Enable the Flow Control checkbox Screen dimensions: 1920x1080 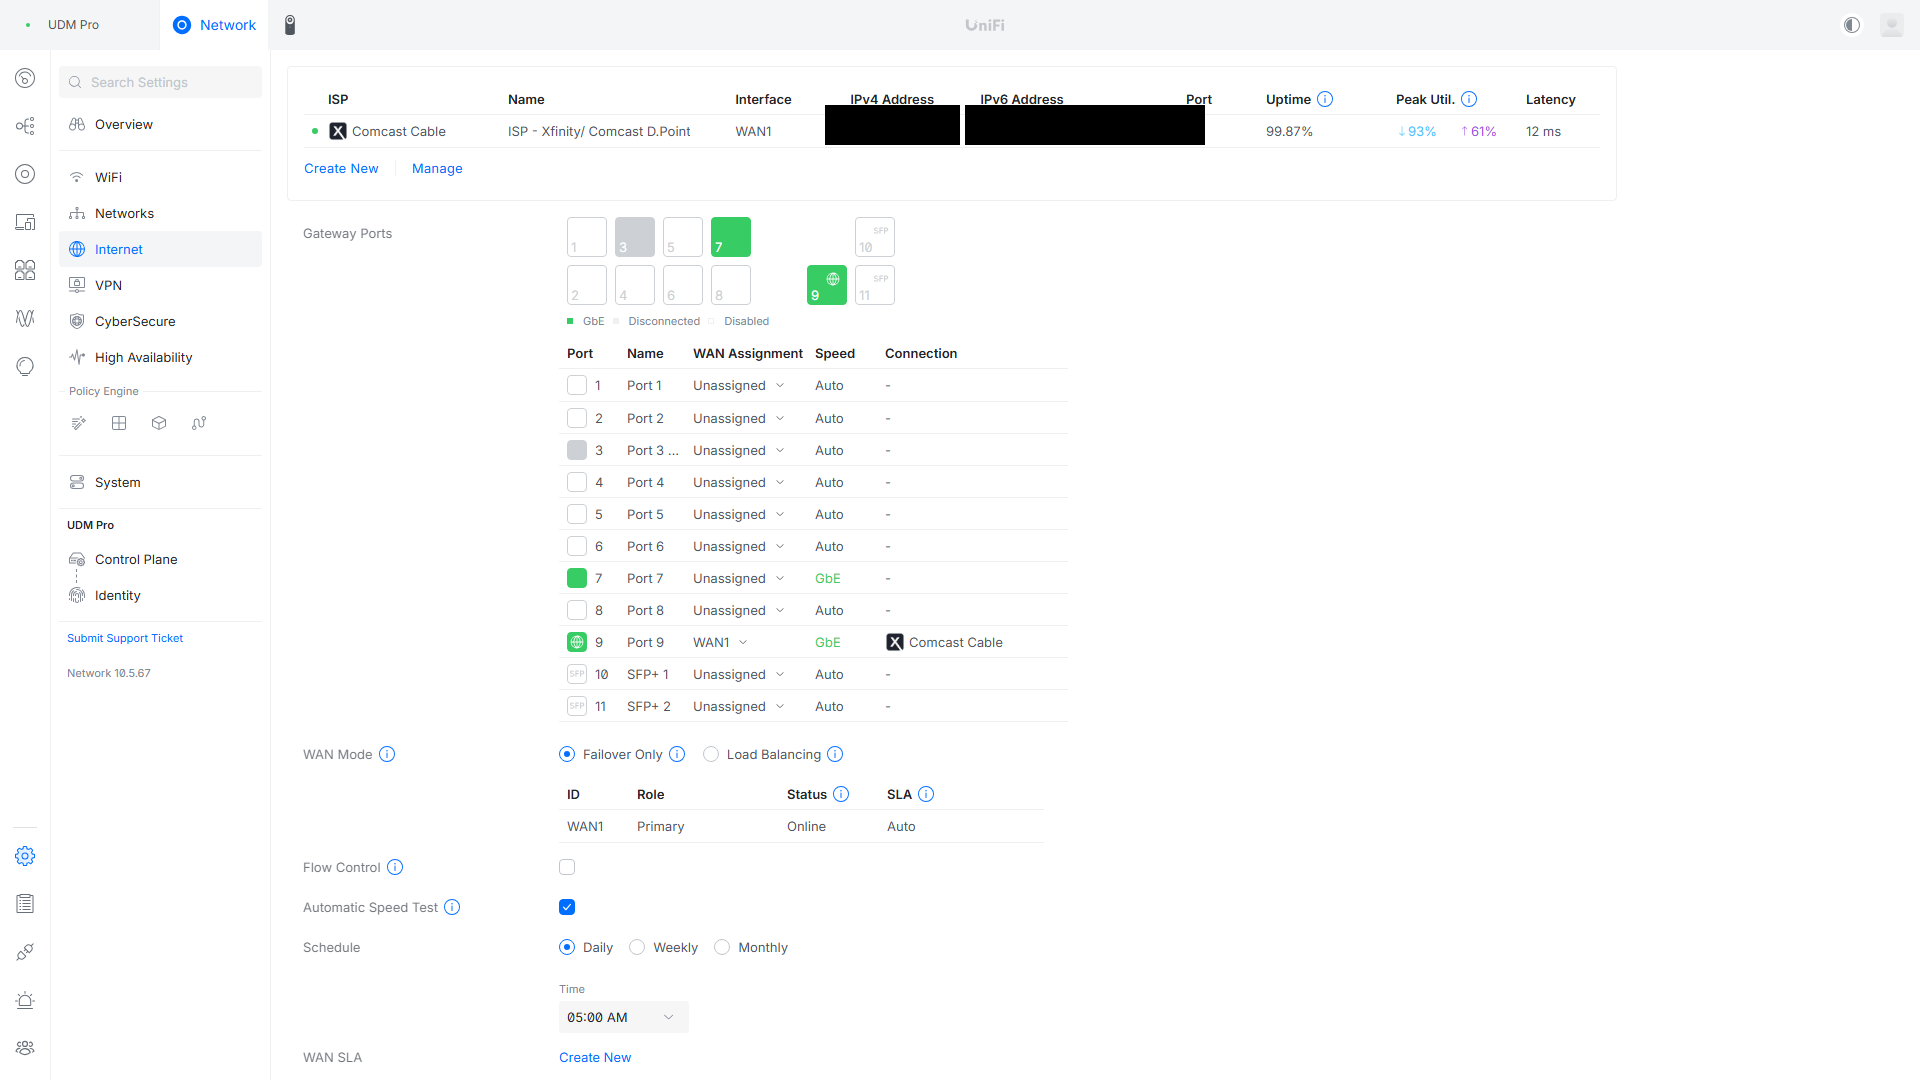click(567, 867)
